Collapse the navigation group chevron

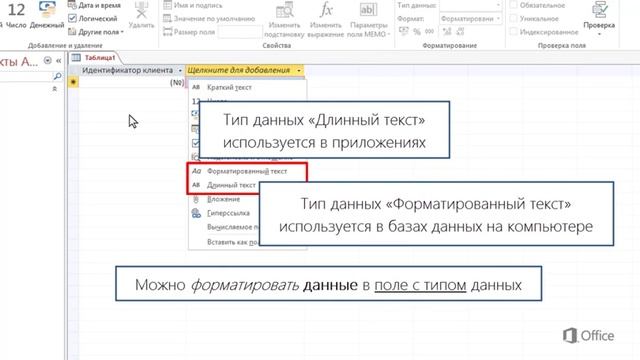[55, 89]
